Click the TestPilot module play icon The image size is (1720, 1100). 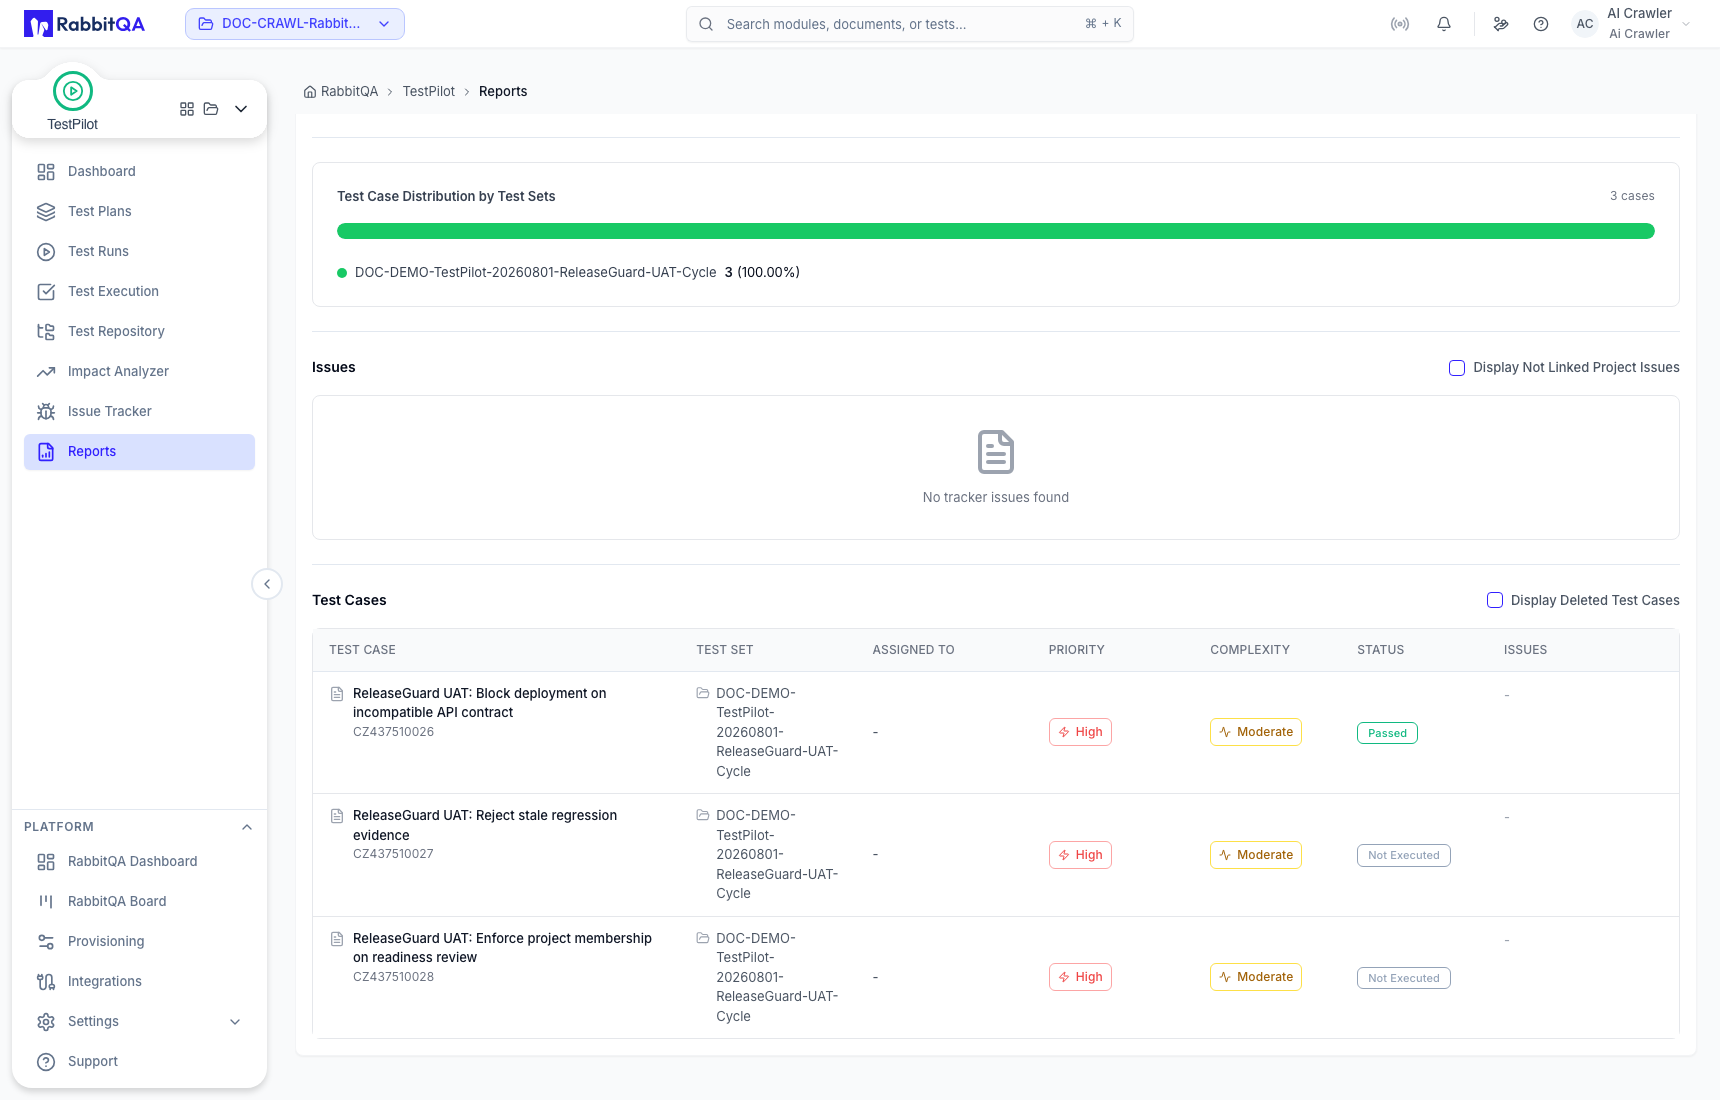tap(73, 91)
